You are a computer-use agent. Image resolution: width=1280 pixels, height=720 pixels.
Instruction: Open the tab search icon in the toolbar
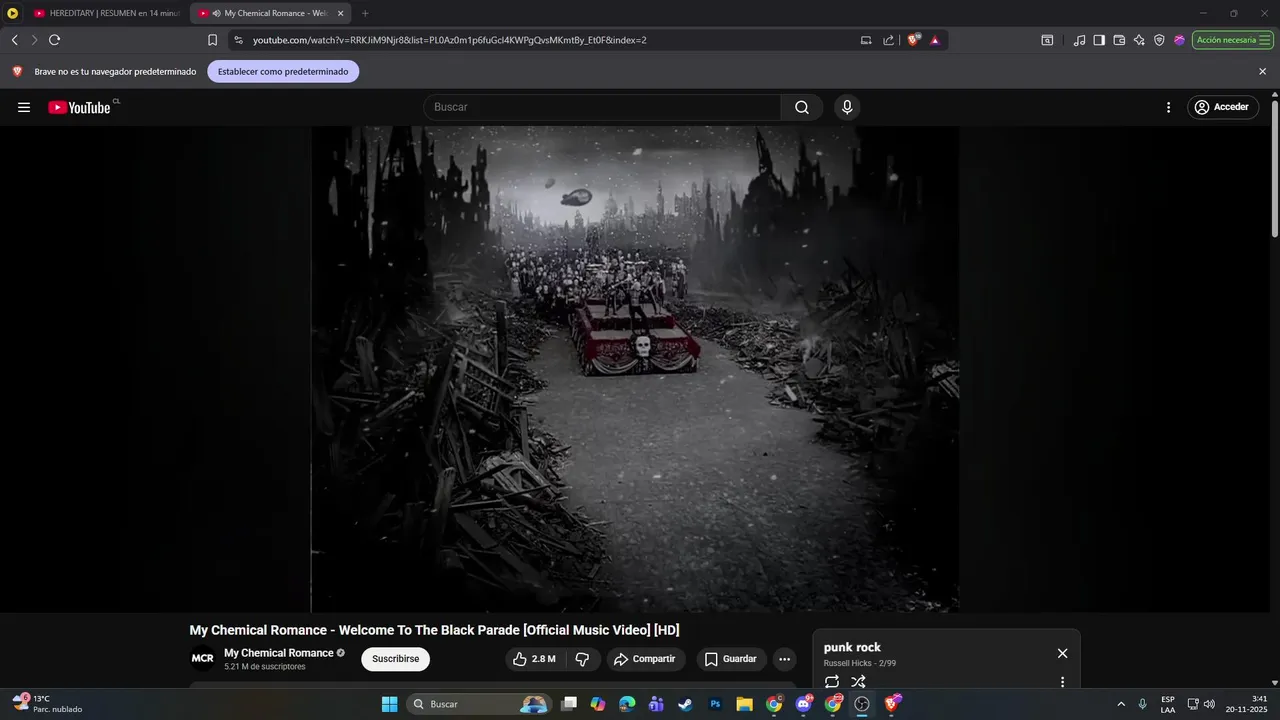tap(1047, 40)
